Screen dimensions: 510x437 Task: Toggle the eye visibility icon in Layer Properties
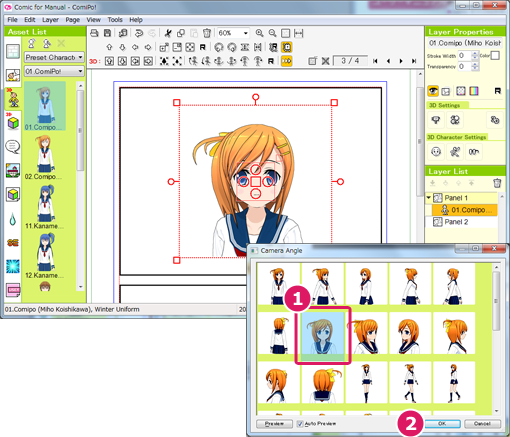pos(433,91)
